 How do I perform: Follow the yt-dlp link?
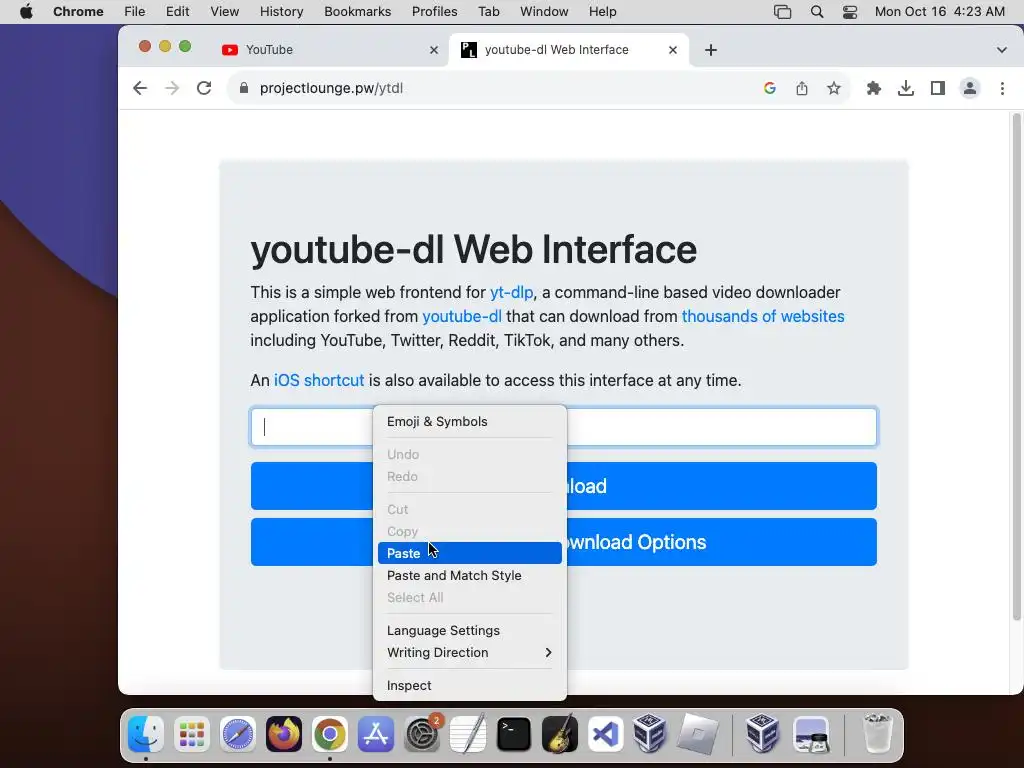pos(511,292)
